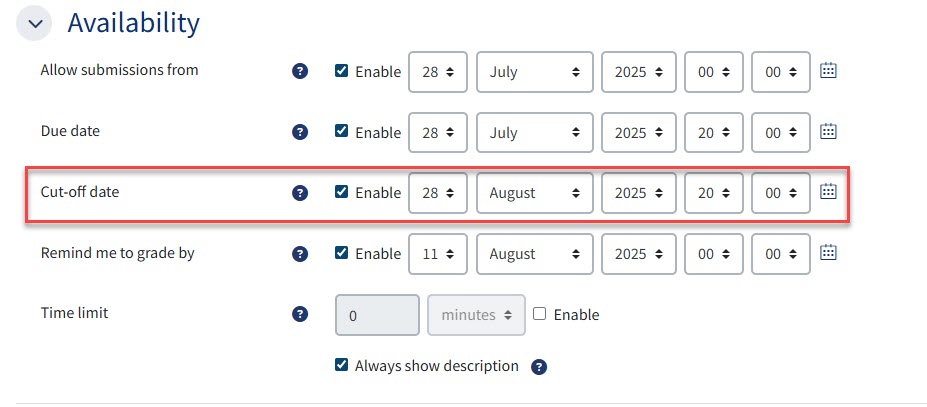
Task: Open calendar picker for Cut-off date
Action: [x=828, y=192]
